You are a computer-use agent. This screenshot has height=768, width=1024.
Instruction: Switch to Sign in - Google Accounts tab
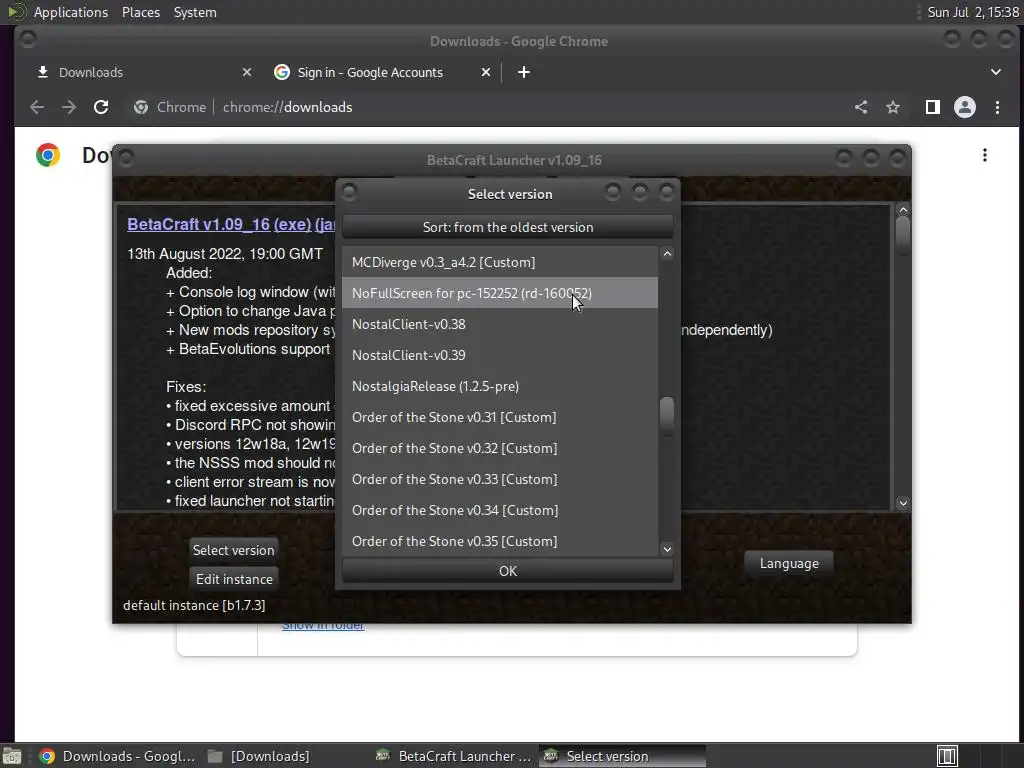(381, 72)
